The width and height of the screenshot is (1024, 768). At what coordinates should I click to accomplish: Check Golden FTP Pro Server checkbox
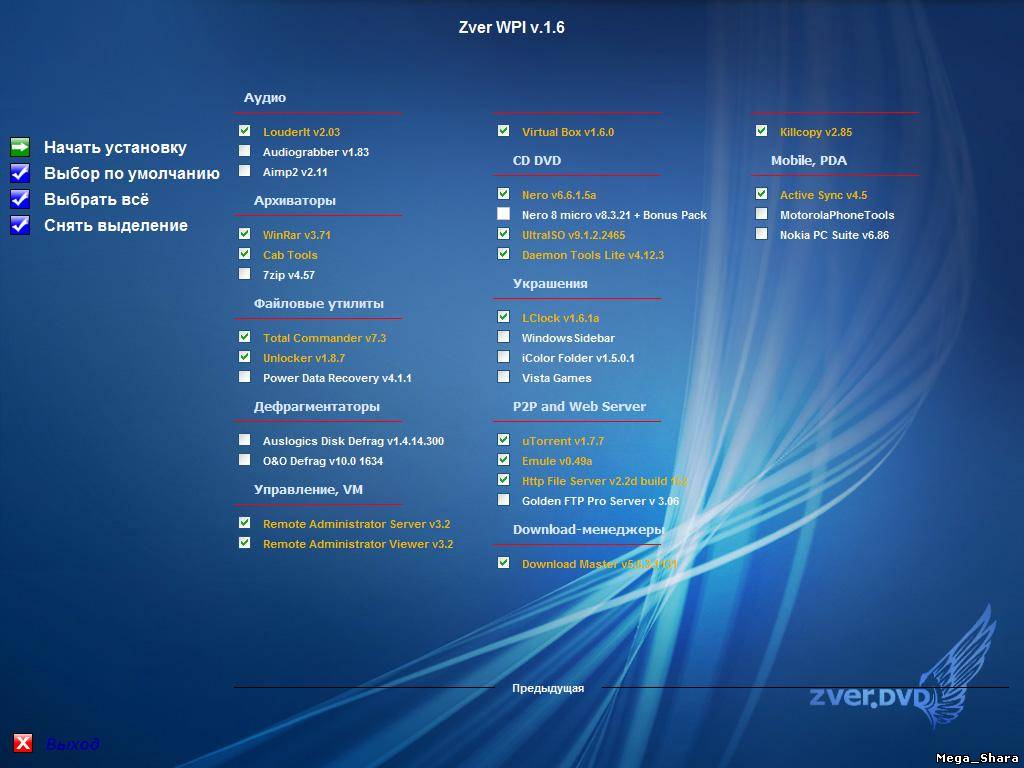coord(503,500)
